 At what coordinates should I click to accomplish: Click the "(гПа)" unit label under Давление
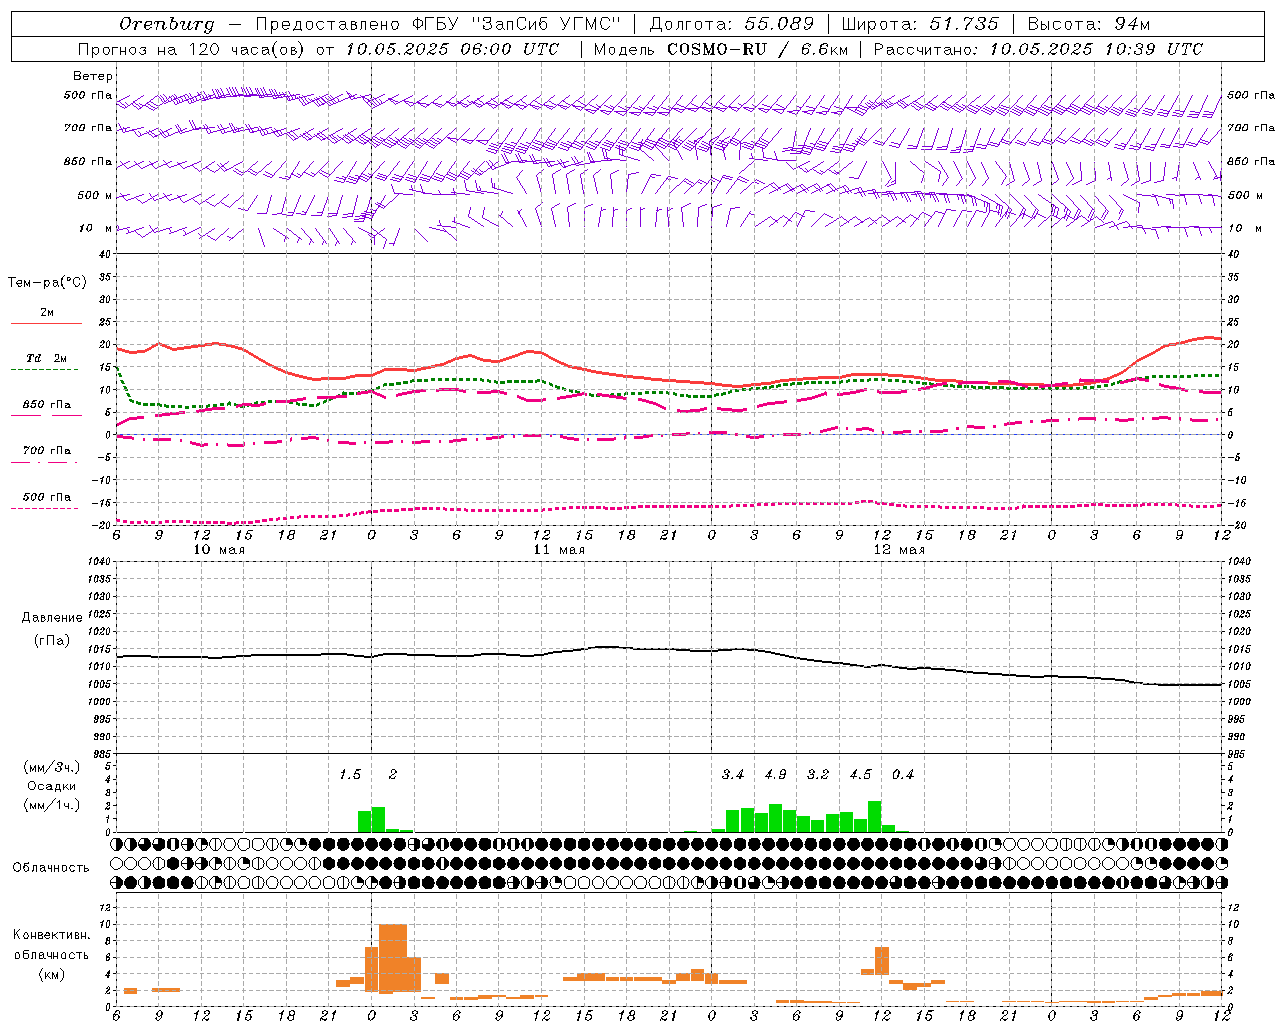pyautogui.click(x=52, y=641)
